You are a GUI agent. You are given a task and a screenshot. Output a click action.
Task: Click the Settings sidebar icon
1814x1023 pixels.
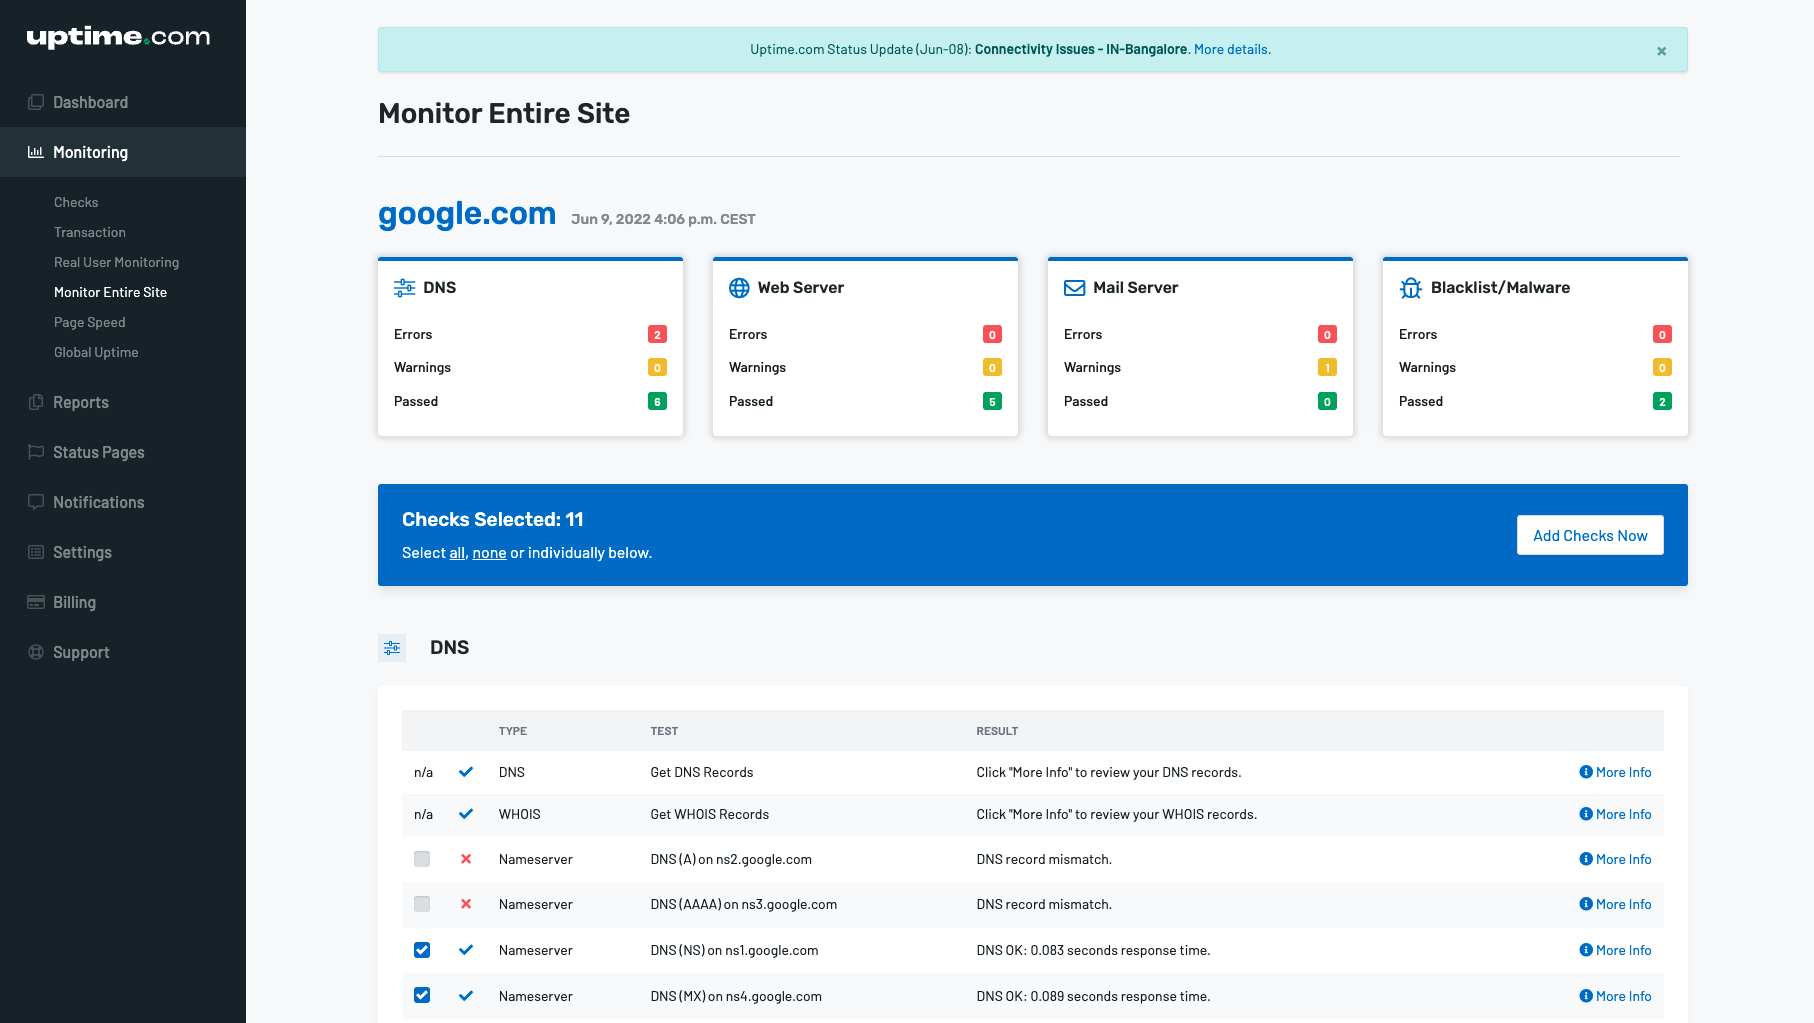coord(36,552)
